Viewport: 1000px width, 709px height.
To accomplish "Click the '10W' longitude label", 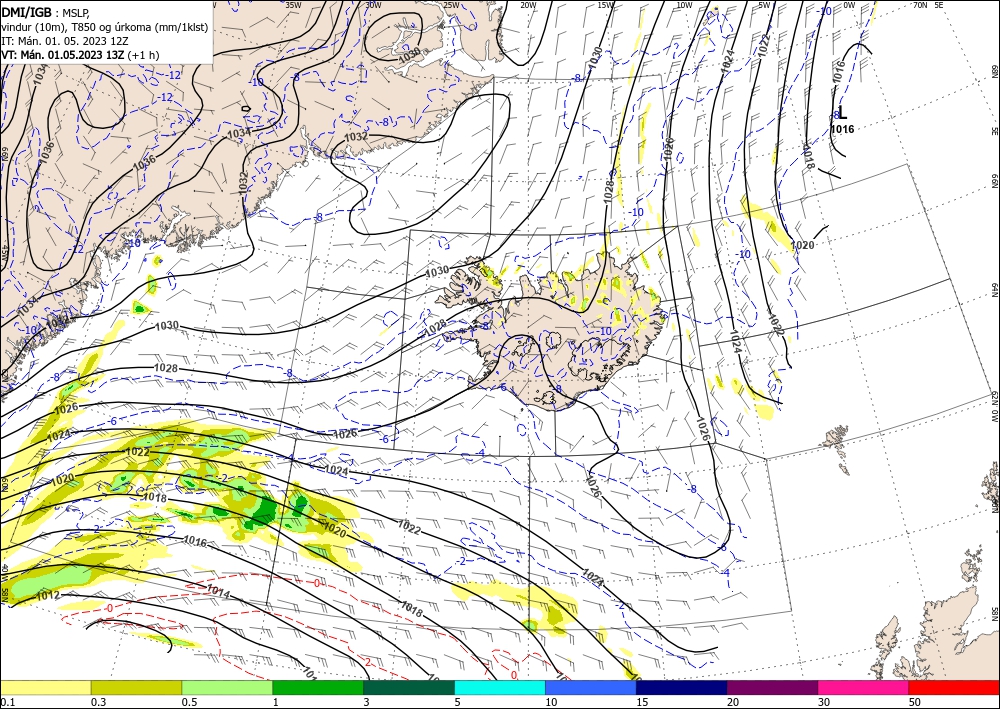I will coord(684,5).
